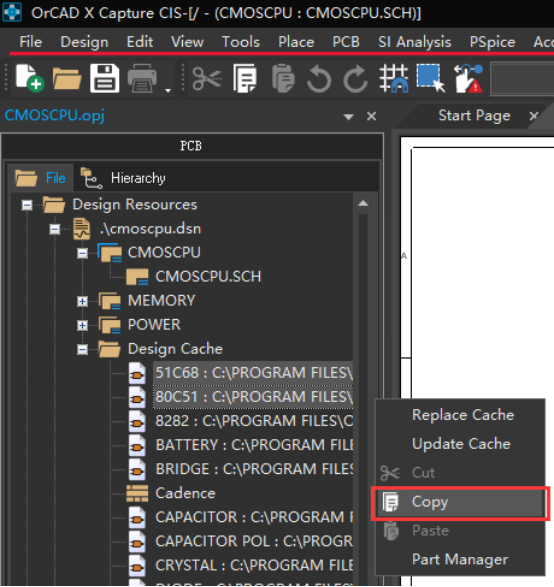Screen dimensions: 554x587
Task: Click the project tree scroll-up arrow
Action: 363,203
